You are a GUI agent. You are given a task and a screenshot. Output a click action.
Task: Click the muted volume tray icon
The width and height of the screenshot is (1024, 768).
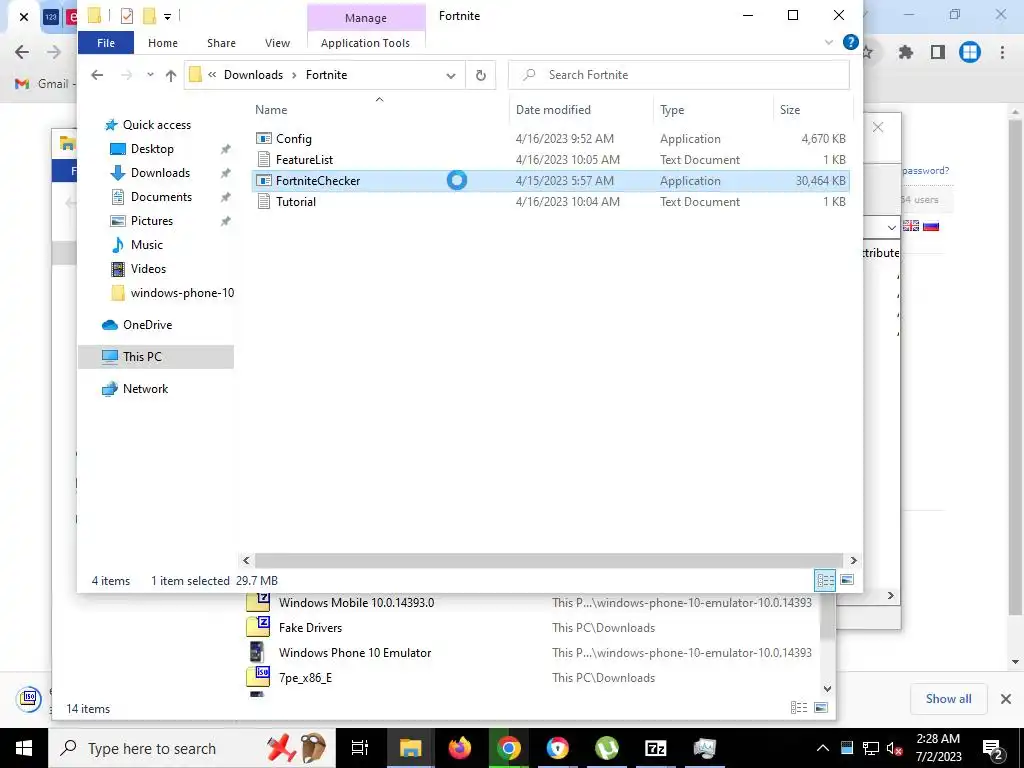894,748
